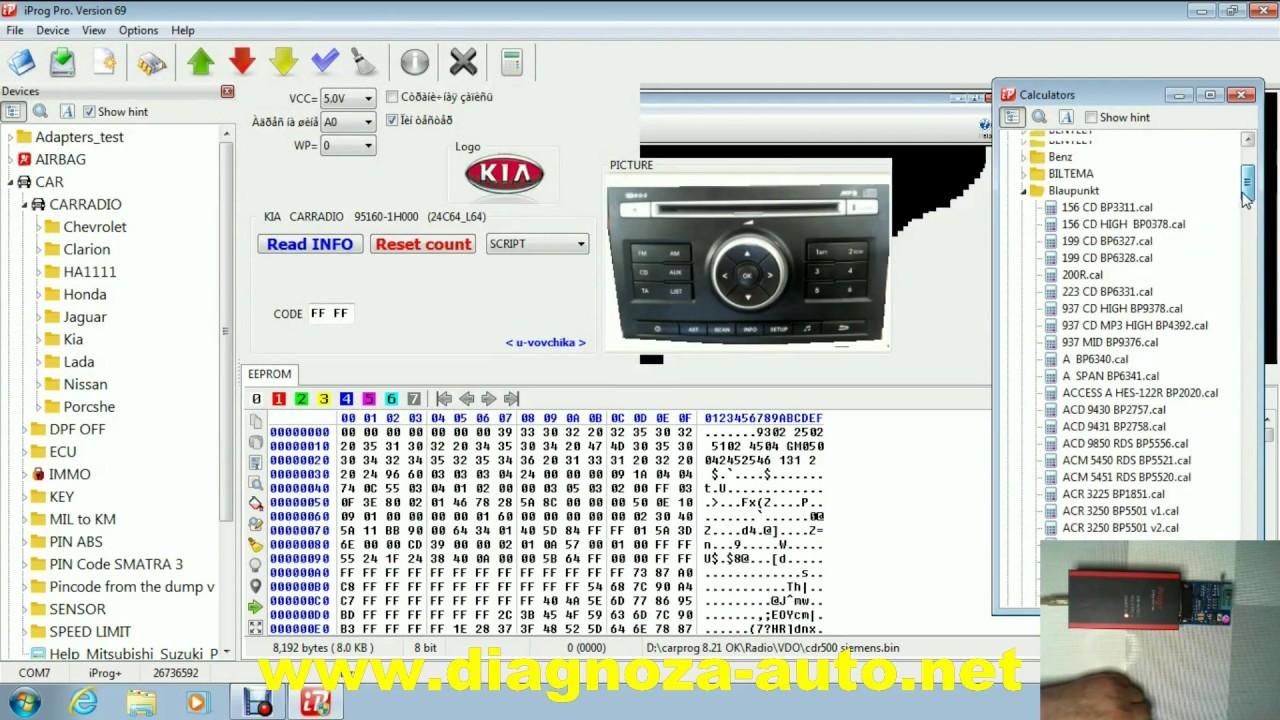Screen dimensions: 1280x720
Task: Open the View menu
Action: pos(94,31)
